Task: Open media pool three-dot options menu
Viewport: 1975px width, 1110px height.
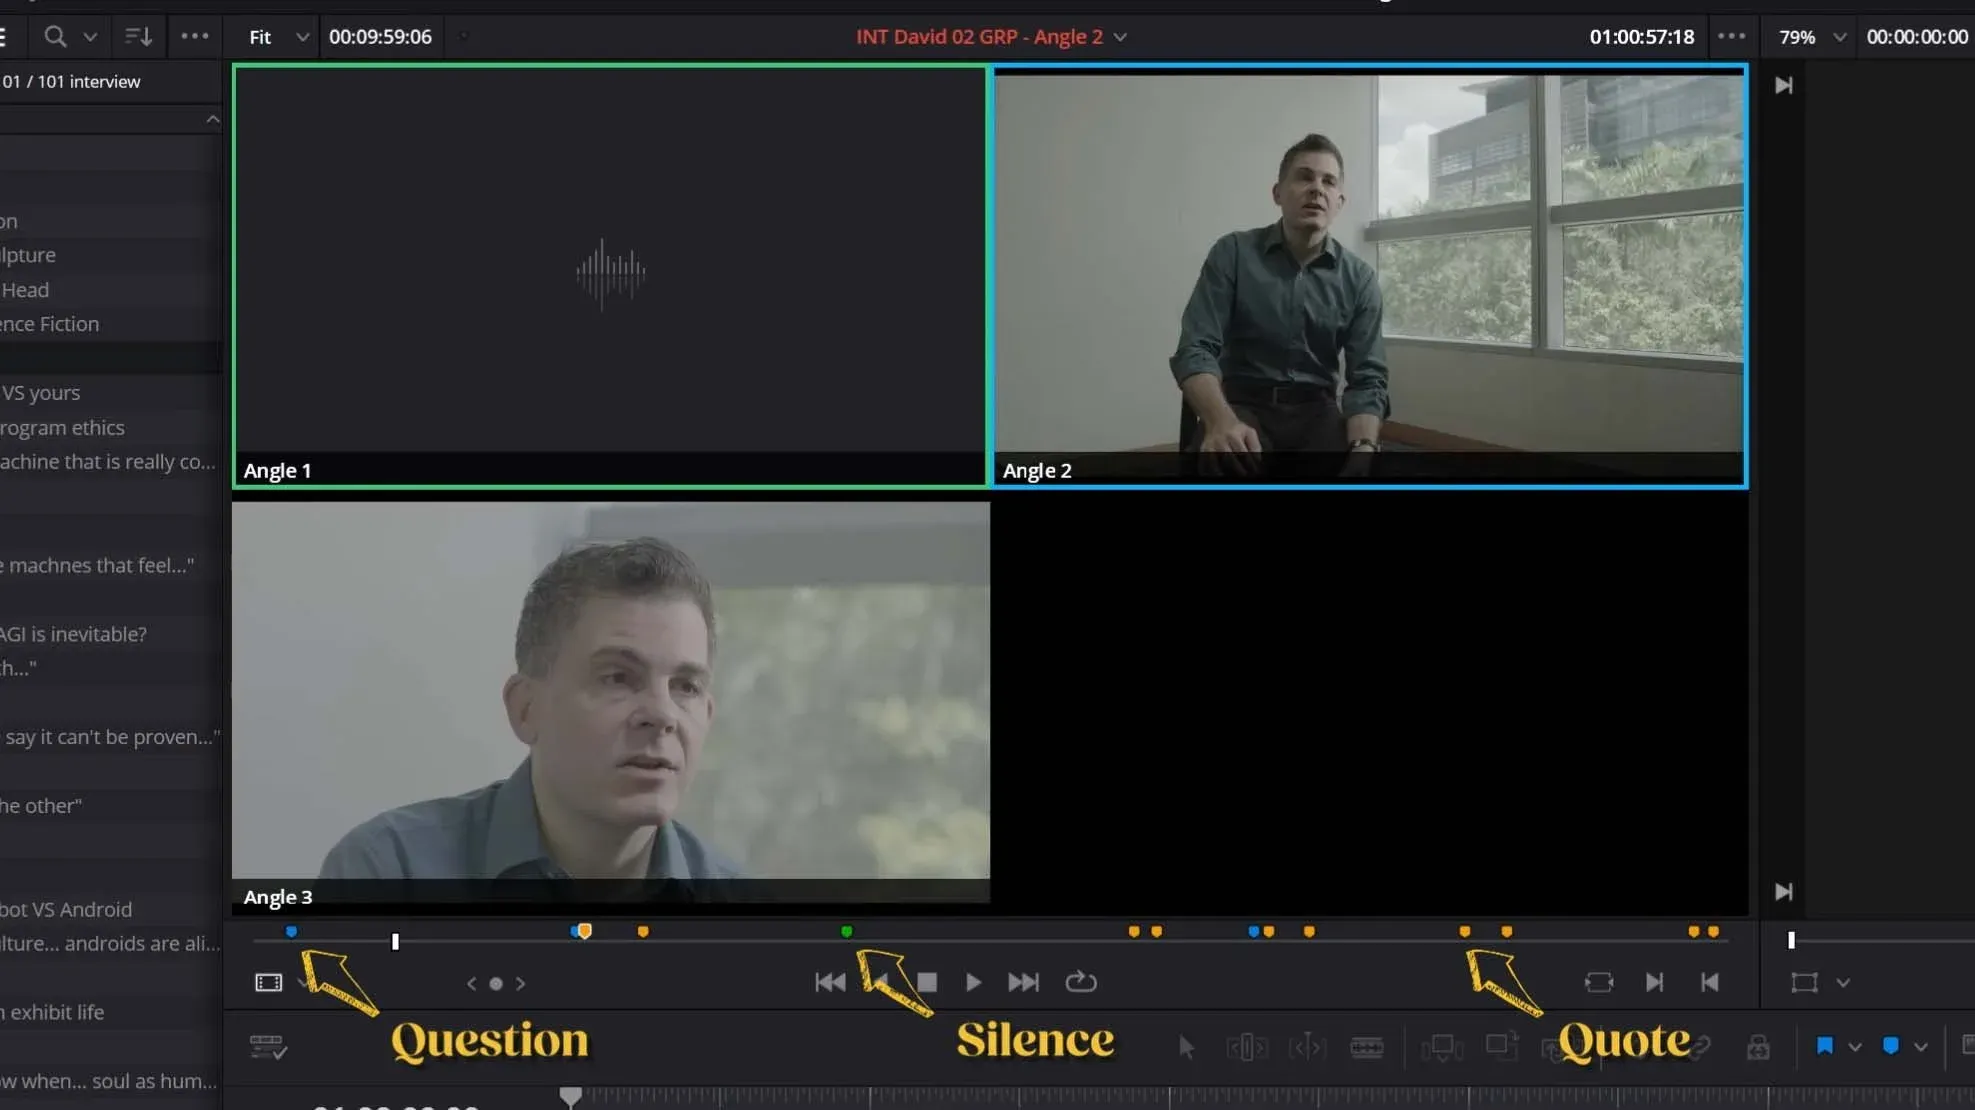Action: 195,36
